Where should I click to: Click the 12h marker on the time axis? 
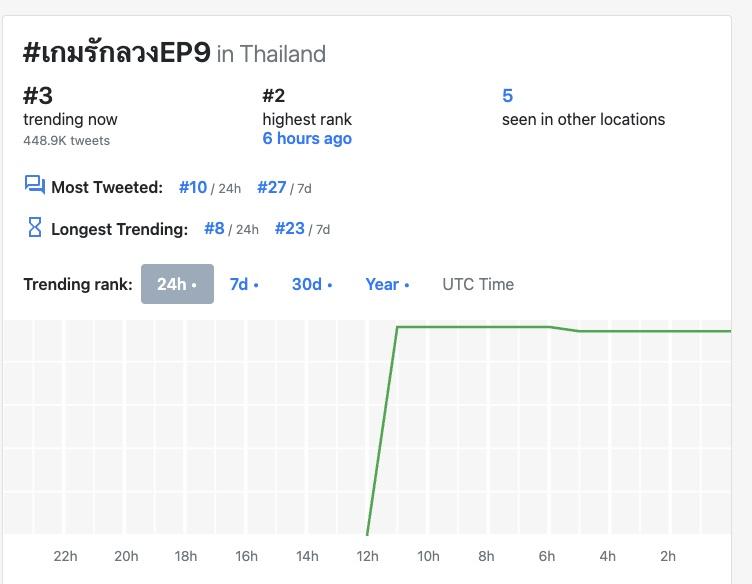tap(367, 556)
